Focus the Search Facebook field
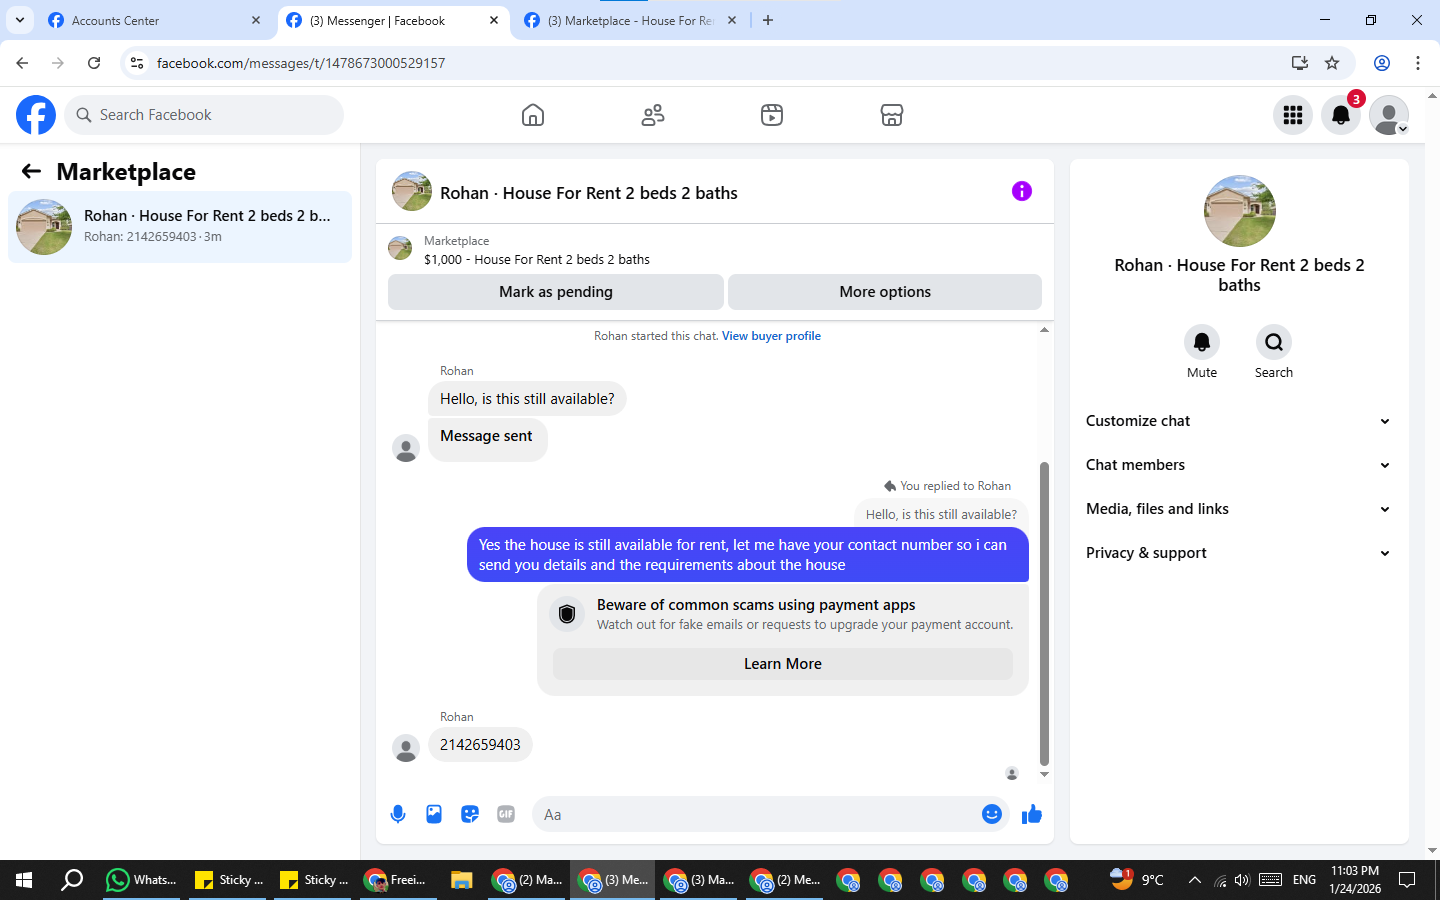Screen dimensions: 1440x900 tap(204, 115)
